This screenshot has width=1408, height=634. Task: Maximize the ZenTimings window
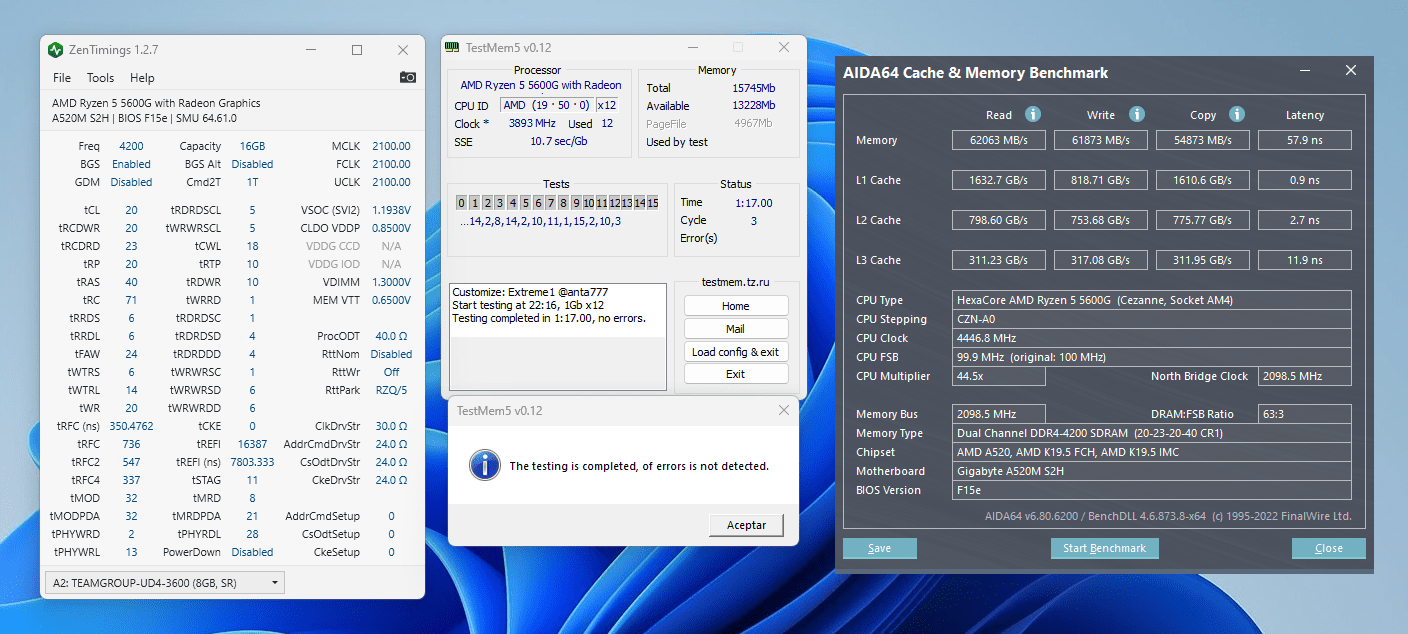click(357, 50)
